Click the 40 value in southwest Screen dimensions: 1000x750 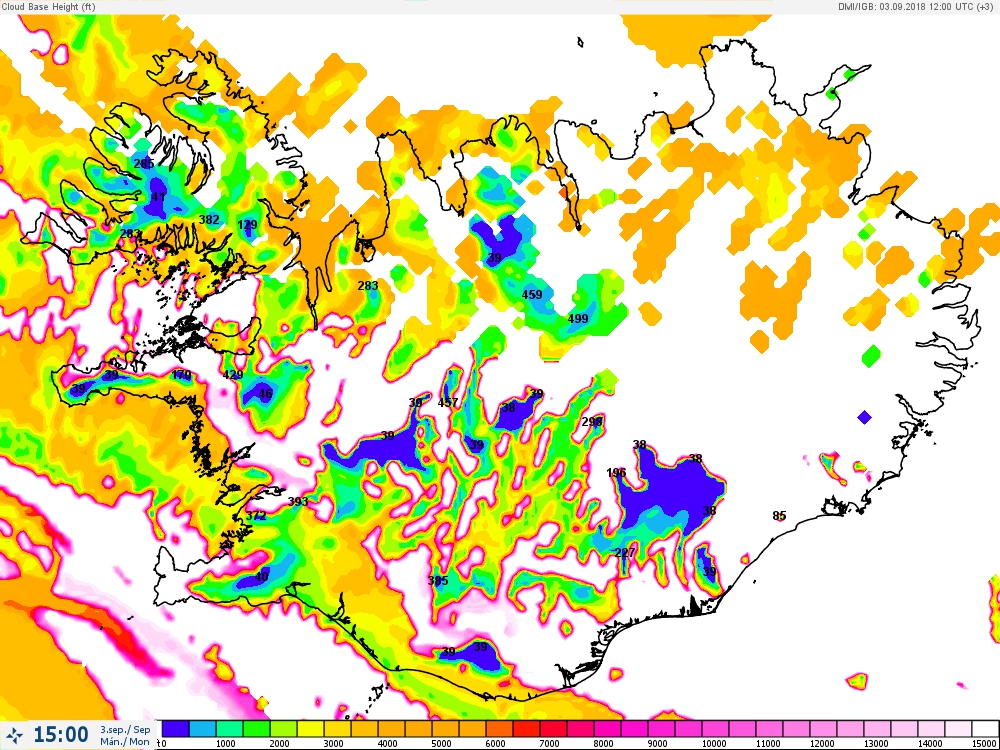tap(261, 577)
